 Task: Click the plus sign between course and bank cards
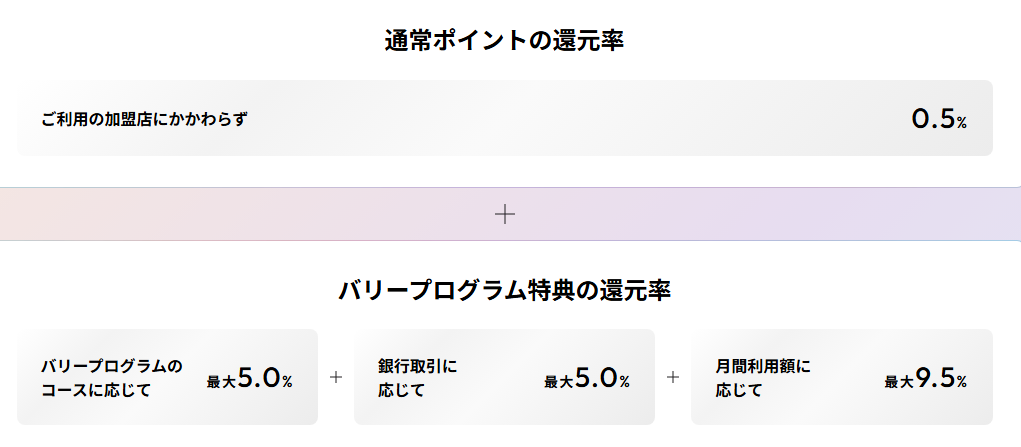(x=336, y=378)
